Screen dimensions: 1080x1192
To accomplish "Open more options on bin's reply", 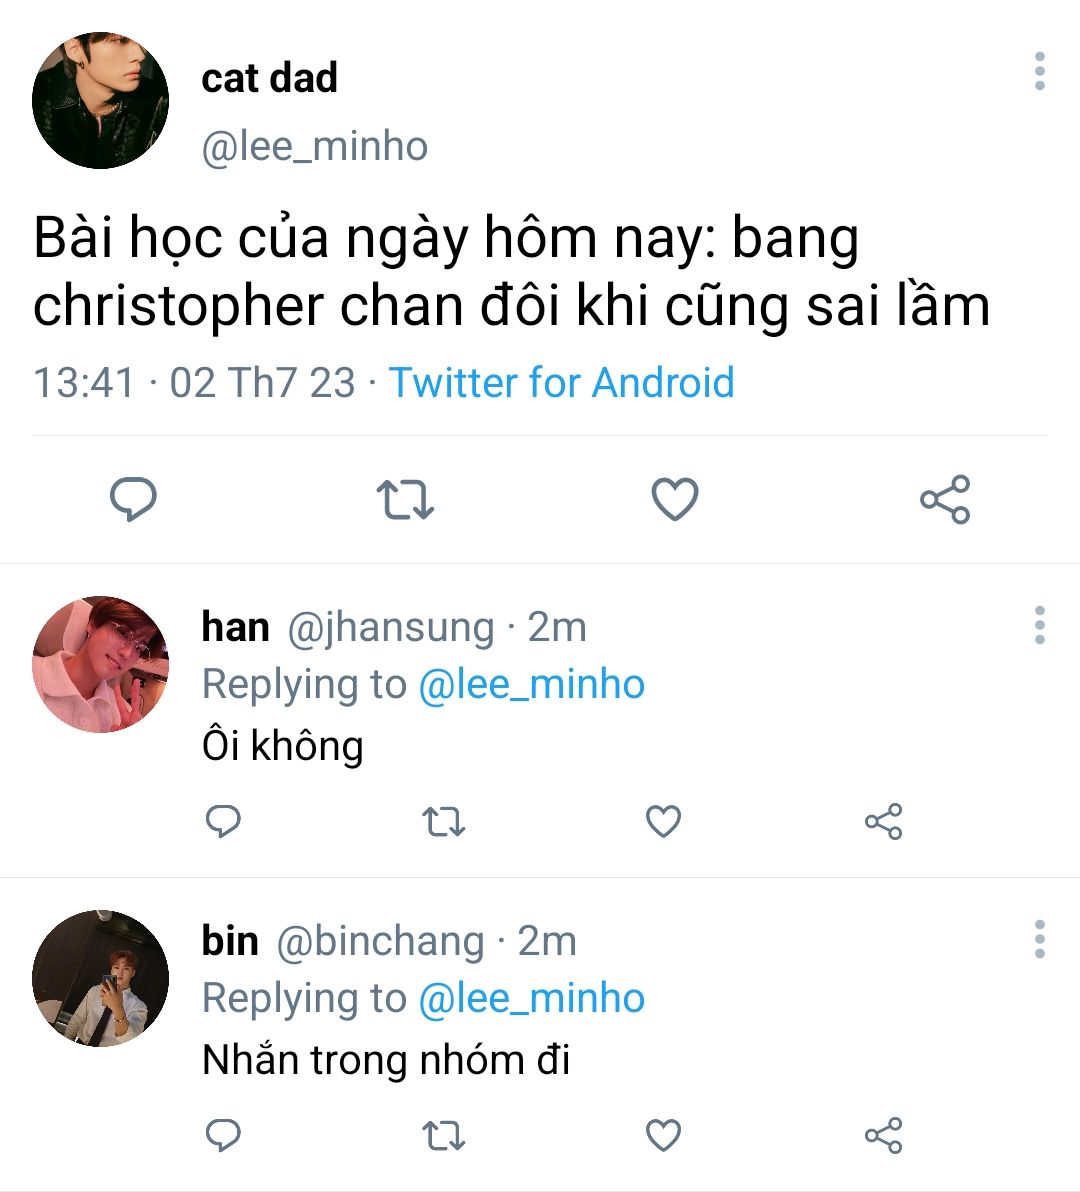I will point(1040,939).
